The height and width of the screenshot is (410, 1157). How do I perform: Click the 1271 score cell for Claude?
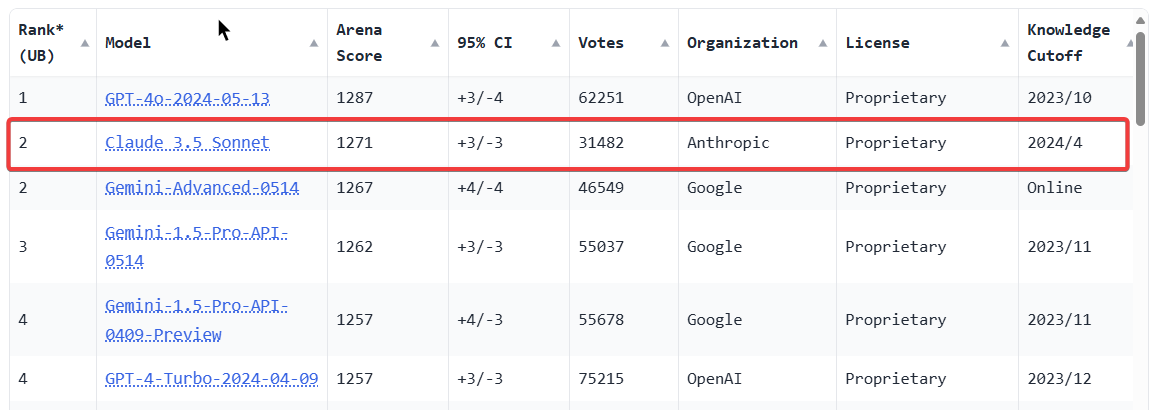click(x=355, y=143)
